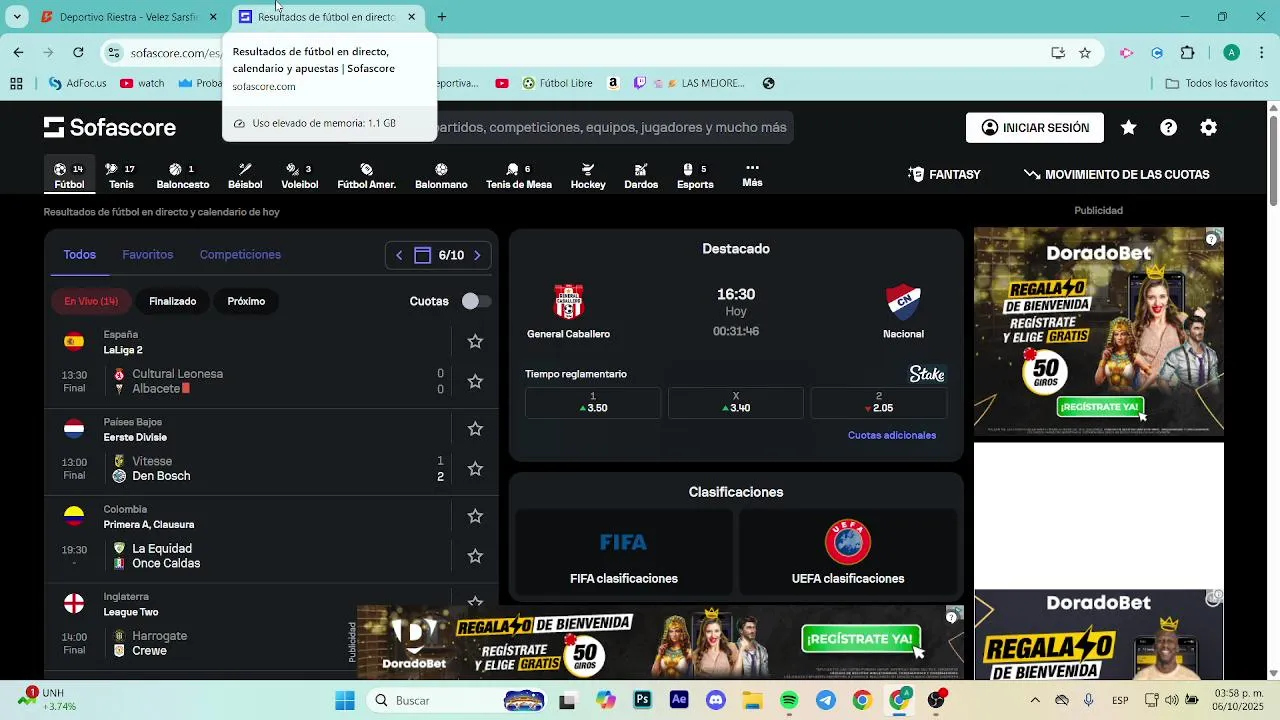Open Nacional team crest
The image size is (1280, 720).
903,301
